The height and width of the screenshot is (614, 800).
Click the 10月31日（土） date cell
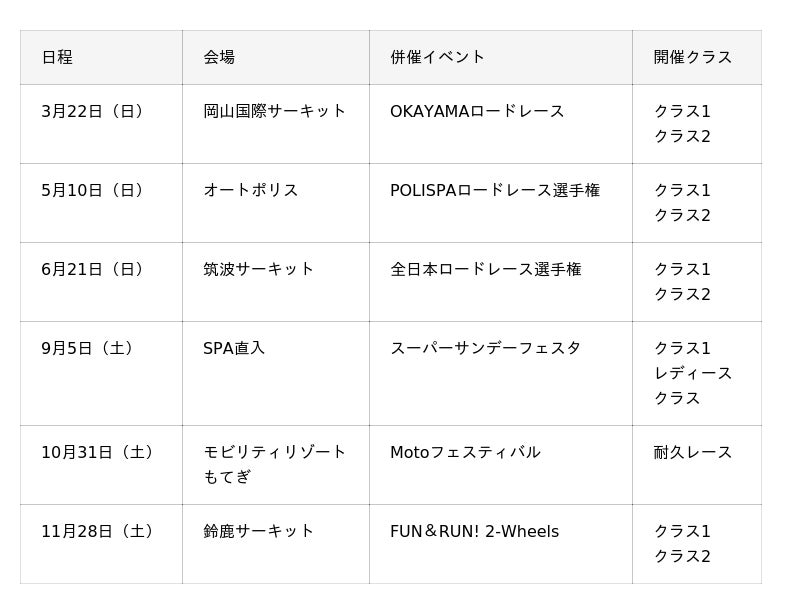(x=100, y=452)
